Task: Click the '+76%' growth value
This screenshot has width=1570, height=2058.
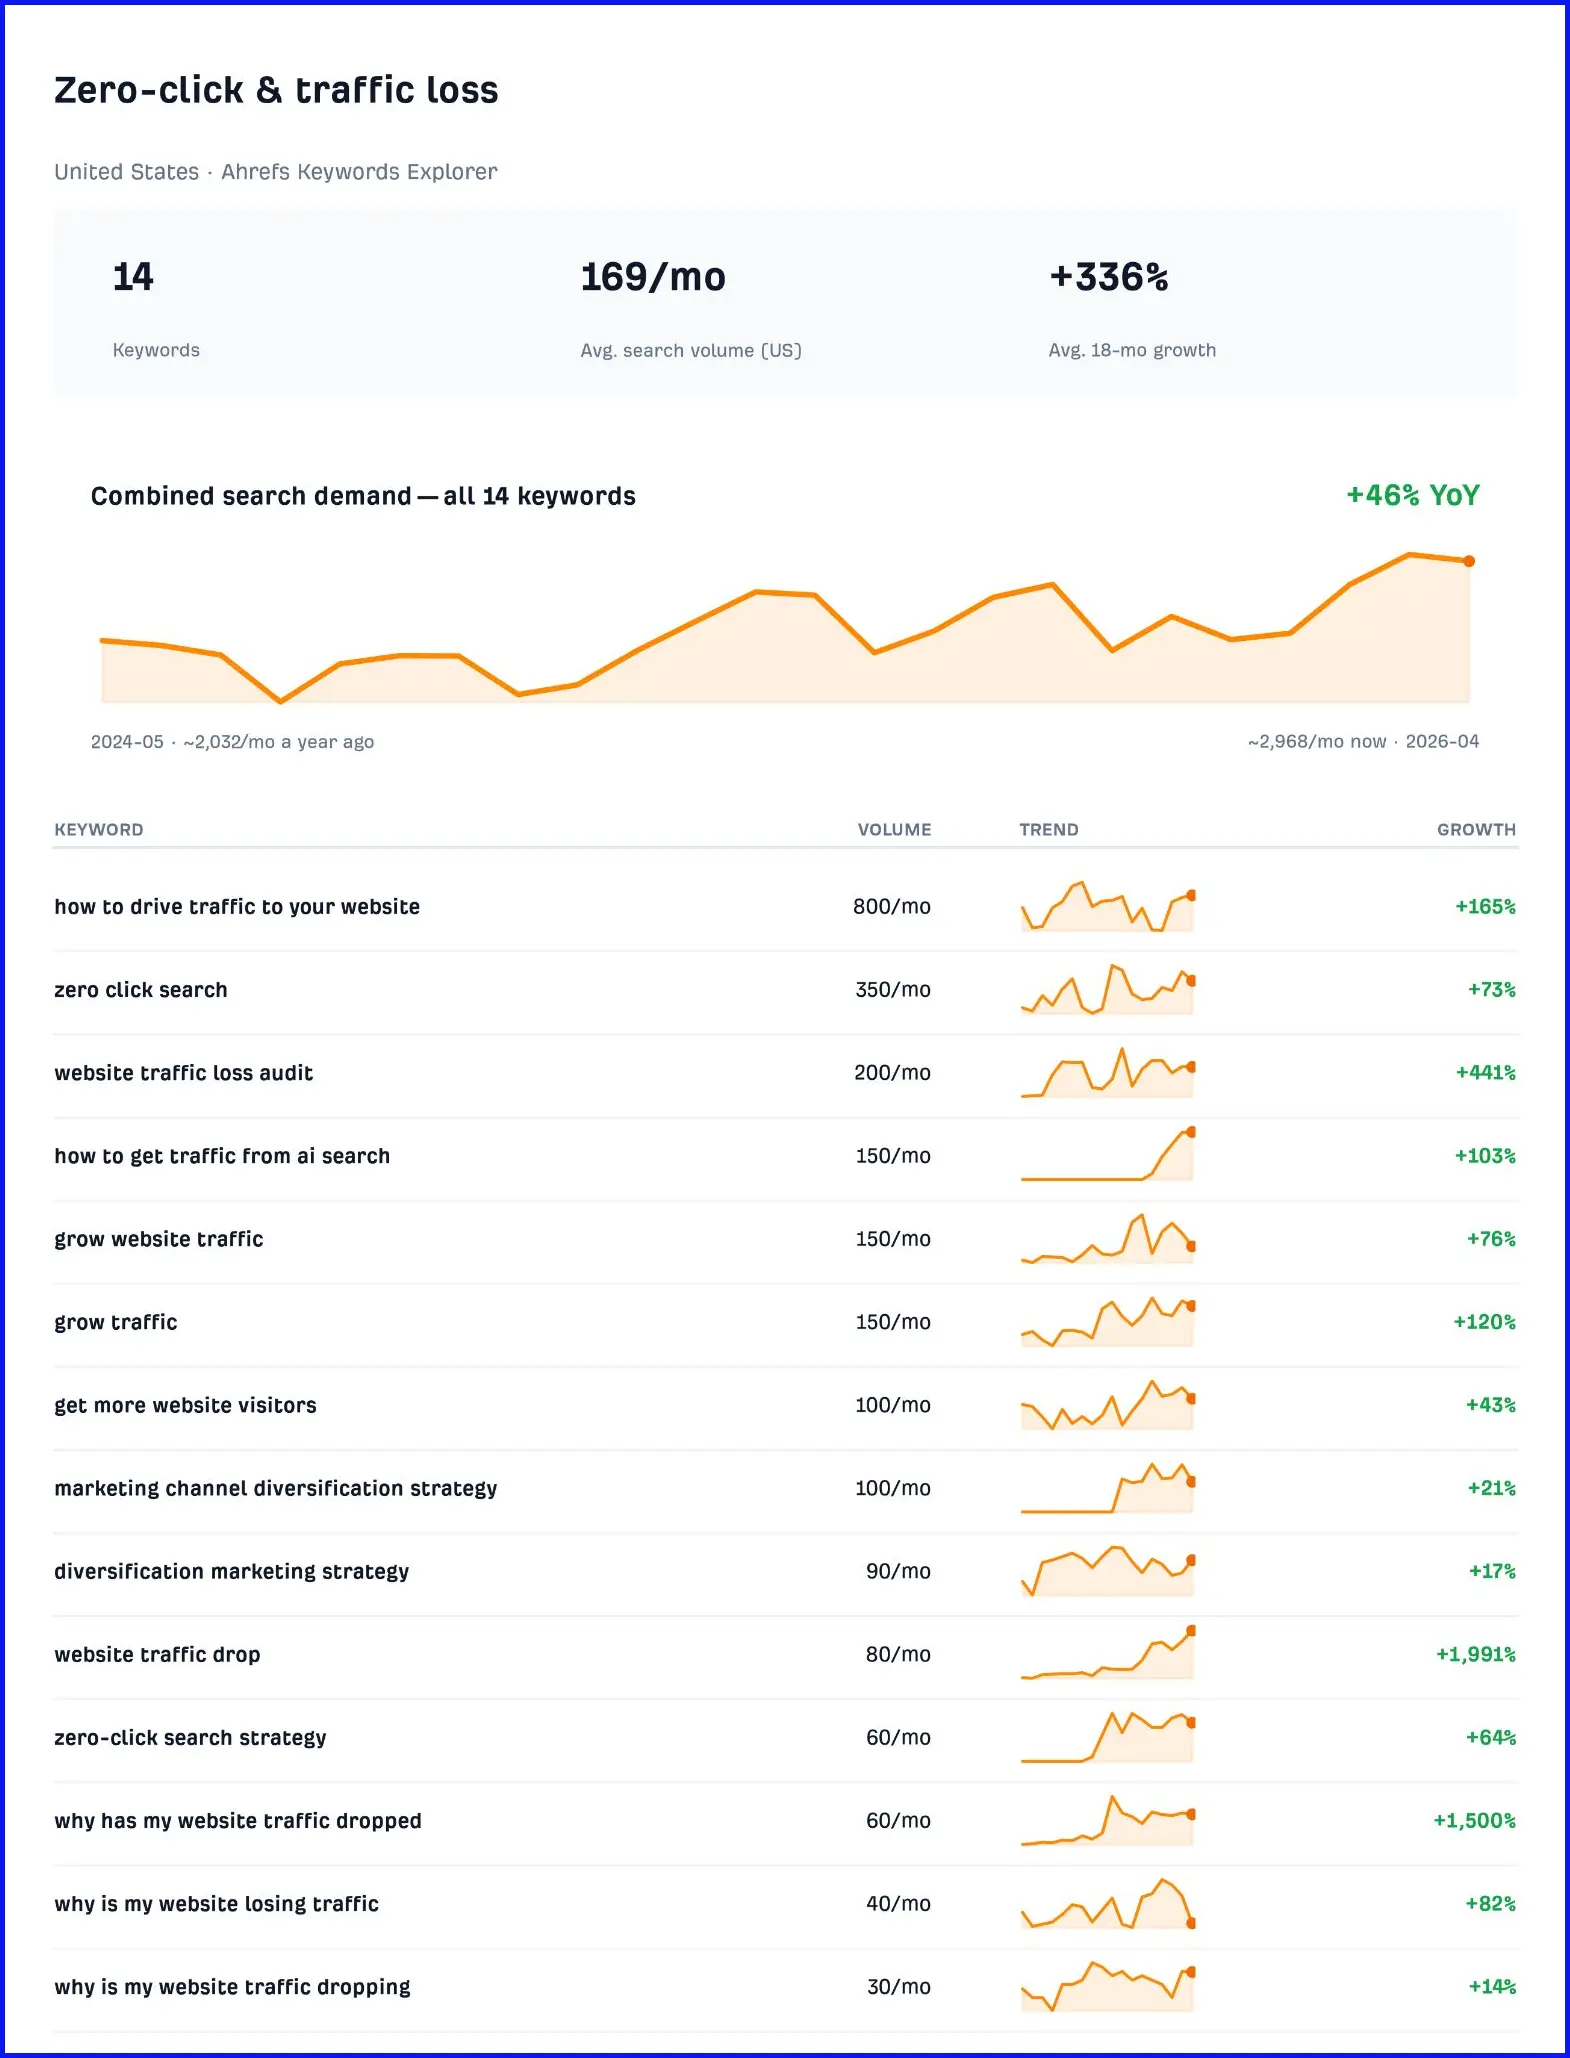Action: [1491, 1239]
